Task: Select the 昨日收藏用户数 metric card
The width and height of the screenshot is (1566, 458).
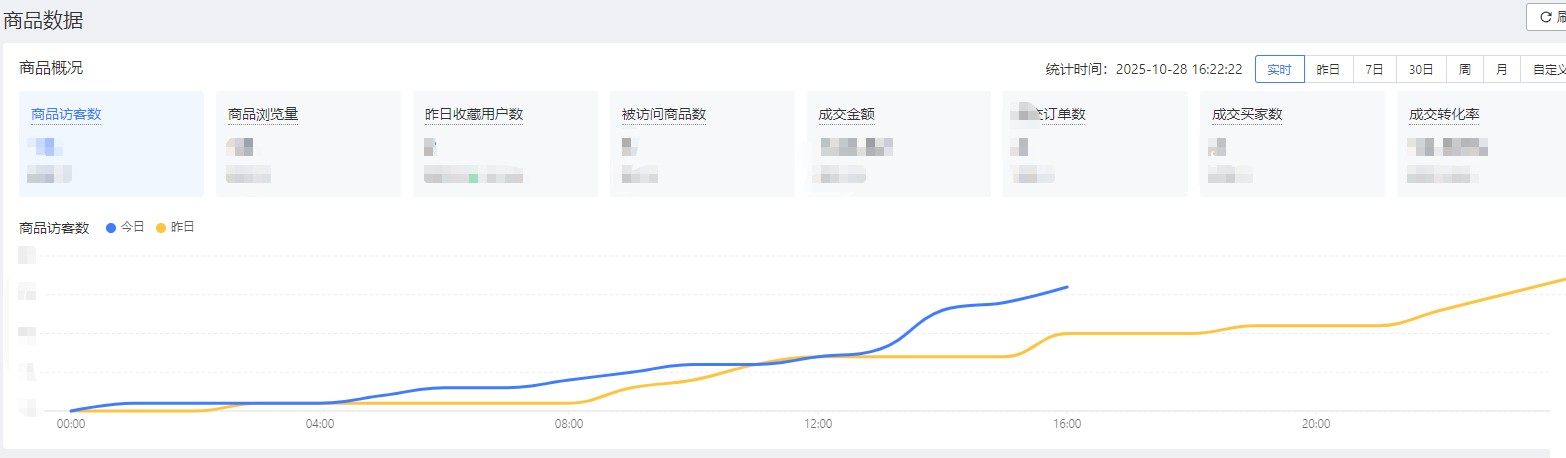Action: [505, 144]
